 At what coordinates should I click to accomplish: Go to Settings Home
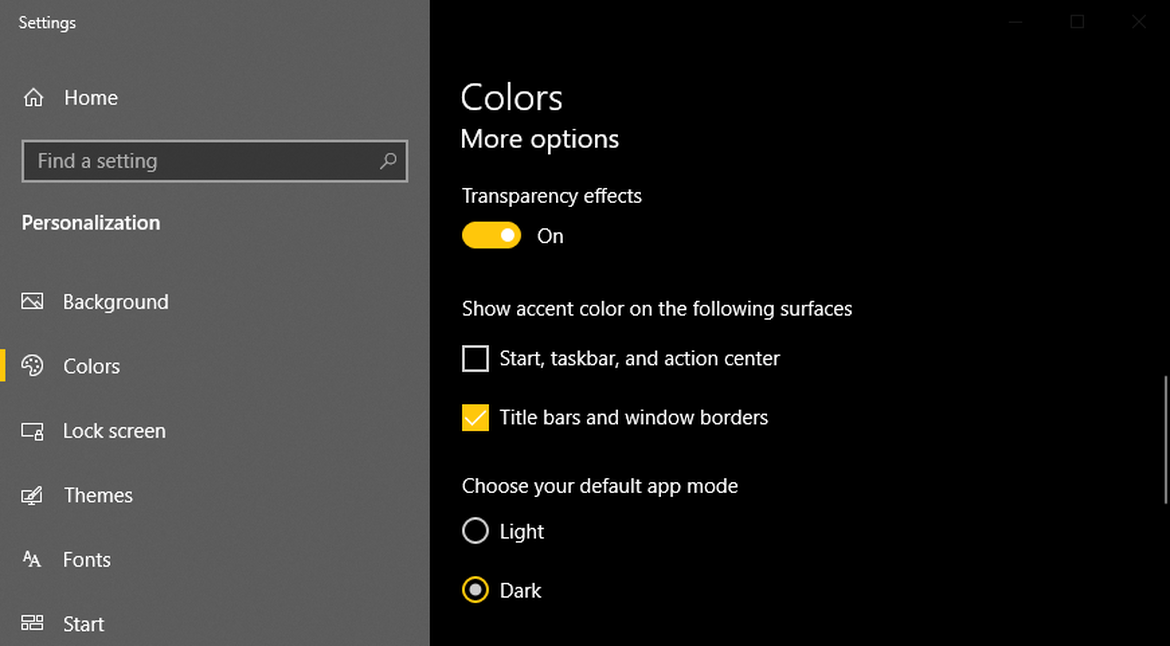[90, 98]
